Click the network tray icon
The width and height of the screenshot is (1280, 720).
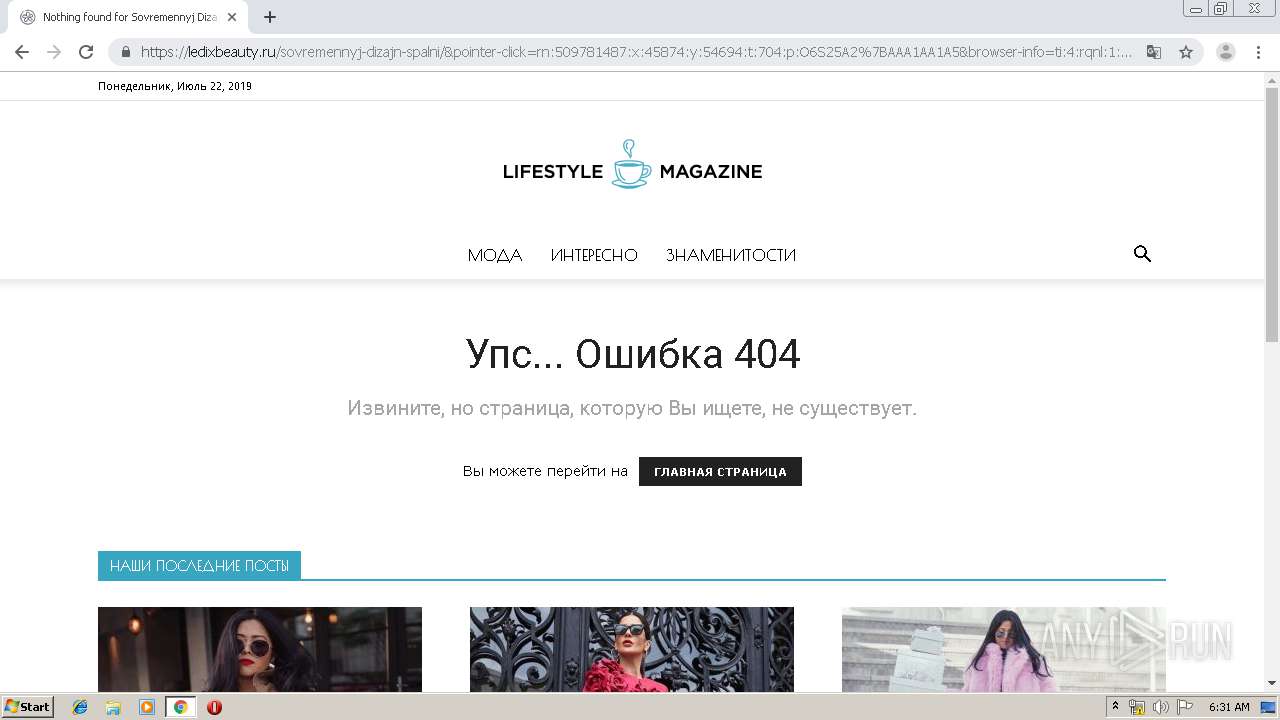(1137, 707)
